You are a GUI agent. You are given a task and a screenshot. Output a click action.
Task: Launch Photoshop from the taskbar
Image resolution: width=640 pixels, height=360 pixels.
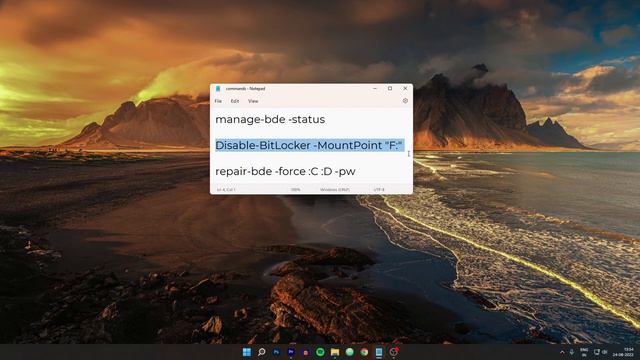[x=276, y=352]
